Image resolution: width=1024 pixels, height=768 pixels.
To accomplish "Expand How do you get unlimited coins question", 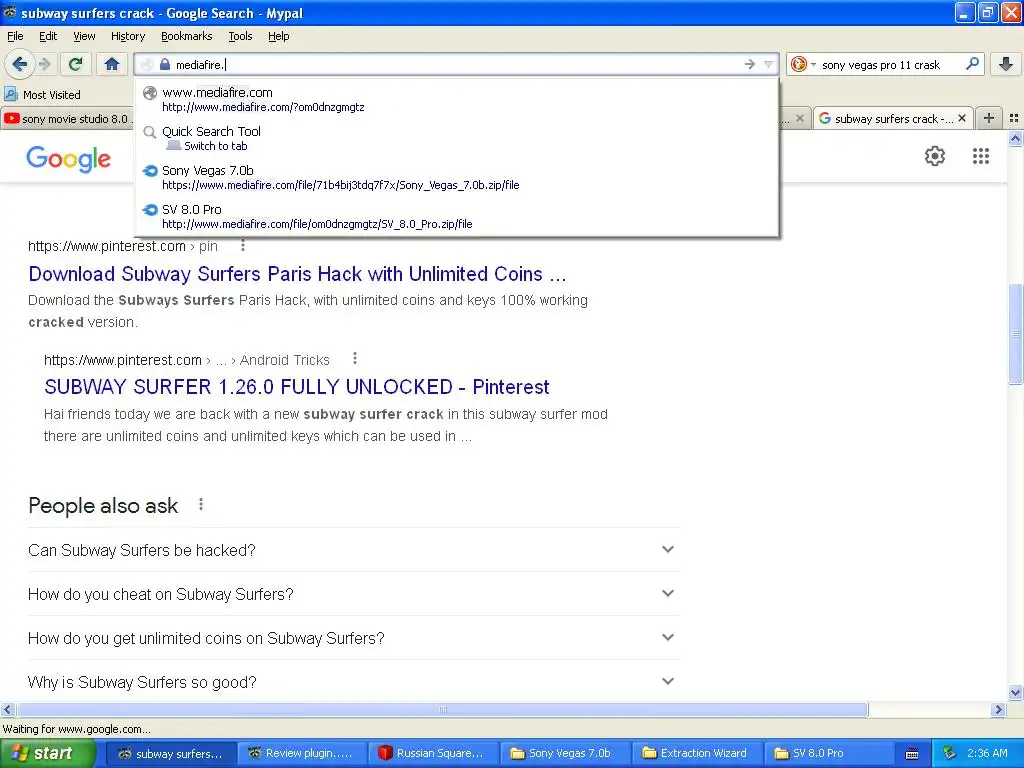I will [x=353, y=637].
